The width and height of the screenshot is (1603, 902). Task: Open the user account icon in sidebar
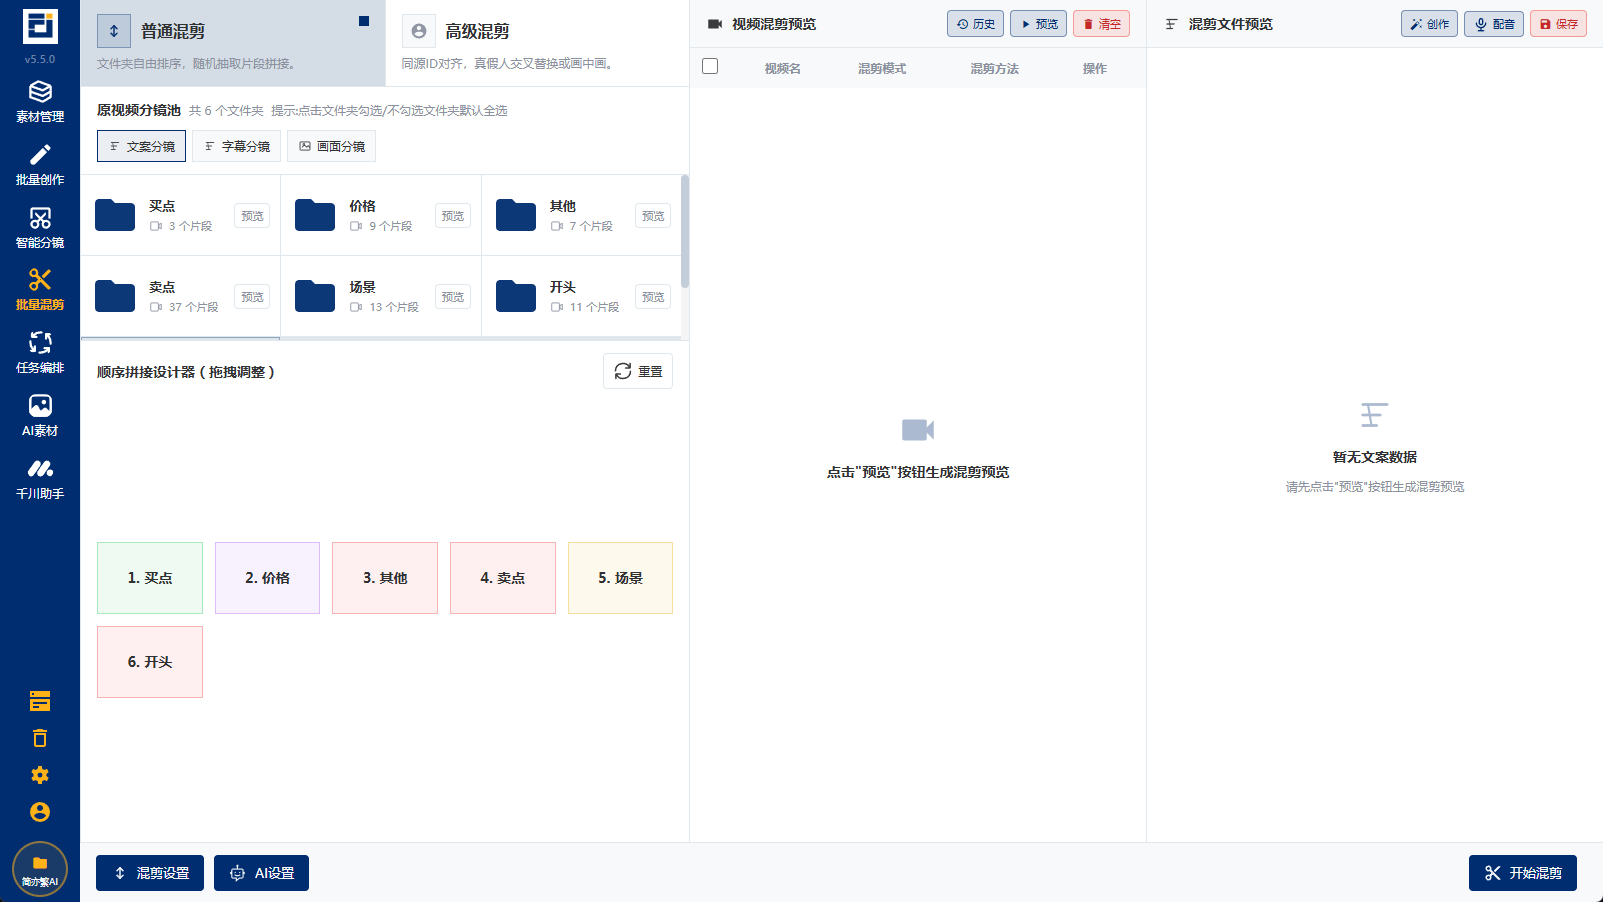tap(40, 812)
